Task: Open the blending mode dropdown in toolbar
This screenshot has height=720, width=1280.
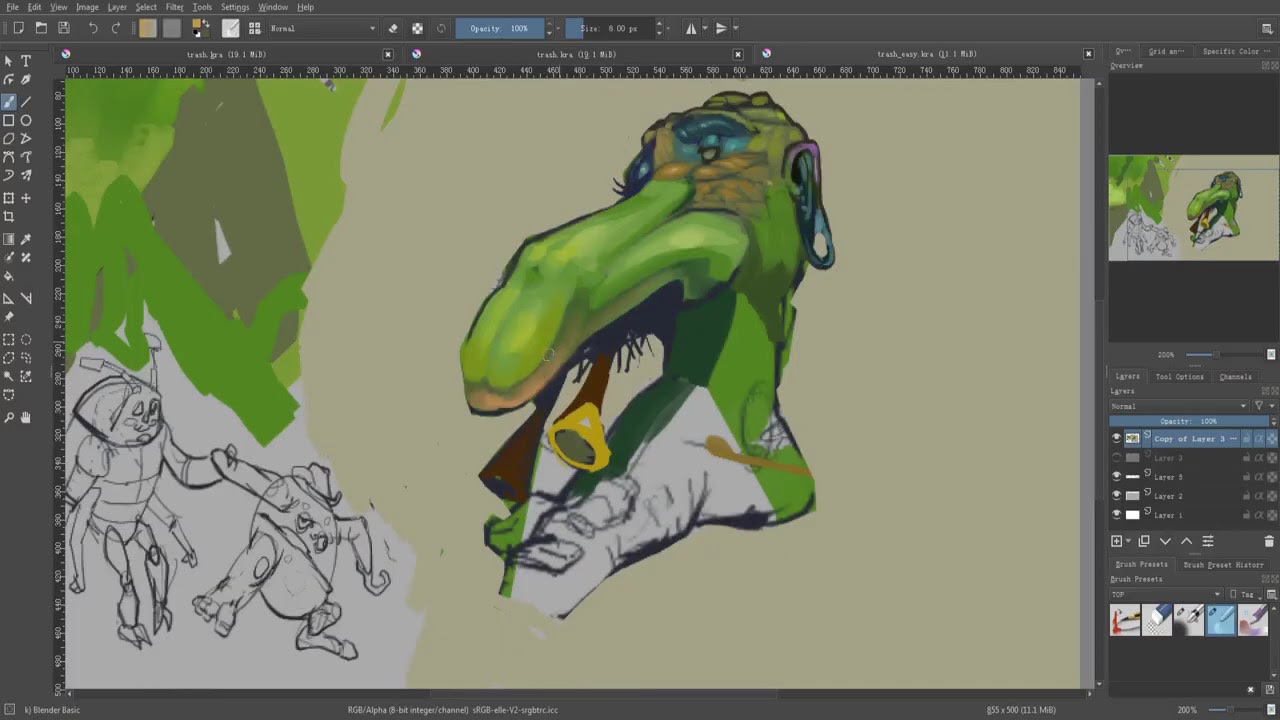Action: click(x=322, y=28)
